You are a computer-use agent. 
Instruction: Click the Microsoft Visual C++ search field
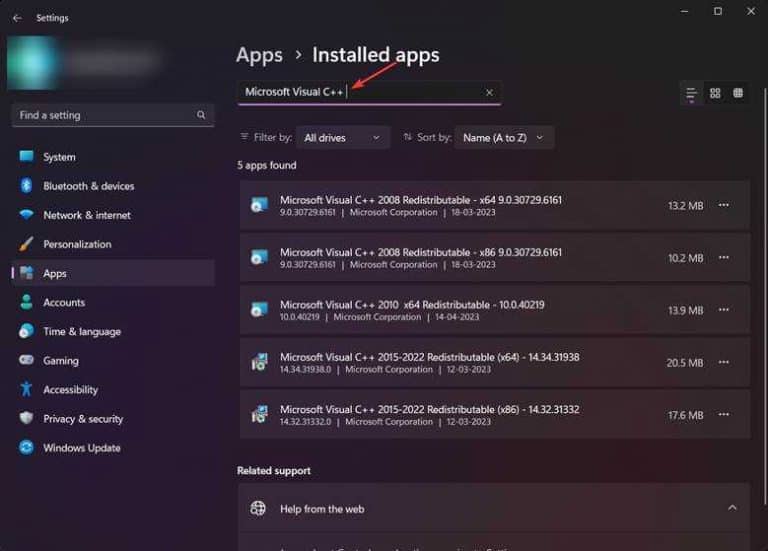click(x=410, y=92)
